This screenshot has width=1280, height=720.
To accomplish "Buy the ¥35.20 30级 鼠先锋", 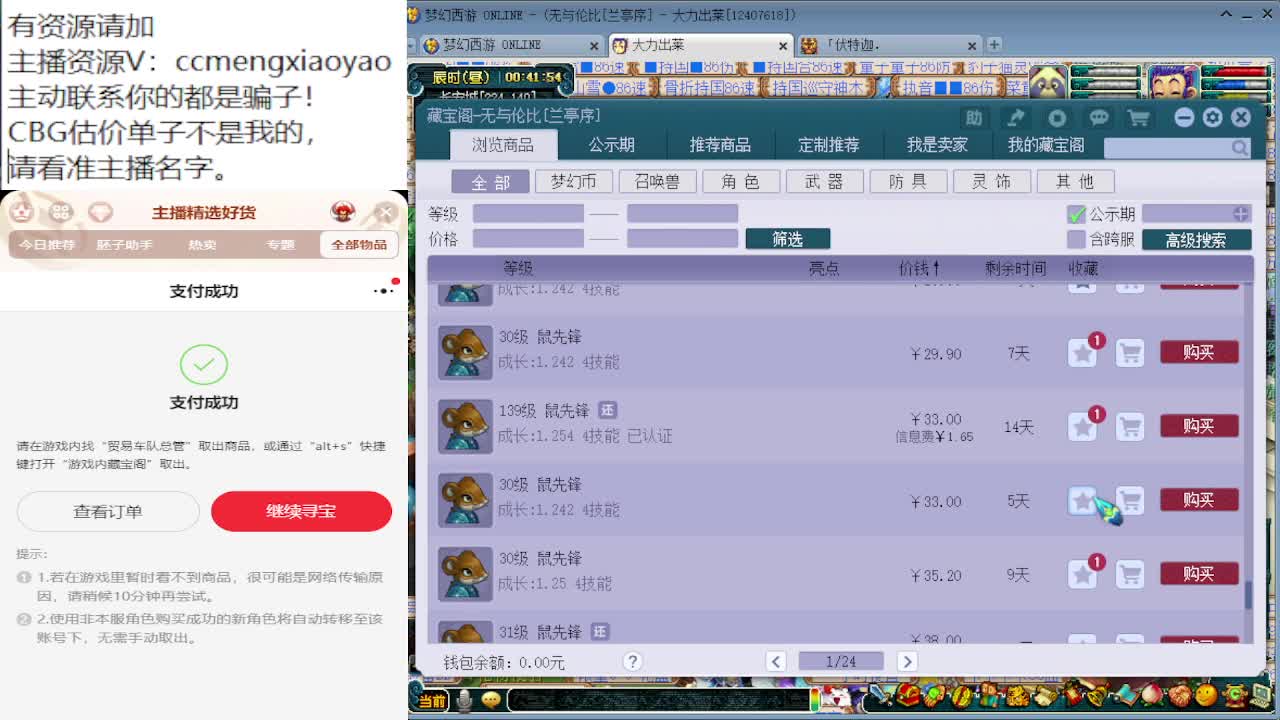I will (1199, 574).
